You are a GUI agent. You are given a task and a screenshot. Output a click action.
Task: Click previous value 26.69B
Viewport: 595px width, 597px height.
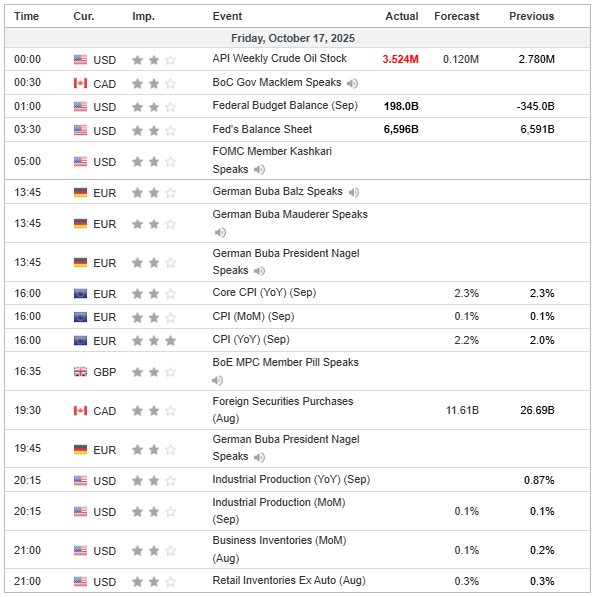click(x=538, y=410)
